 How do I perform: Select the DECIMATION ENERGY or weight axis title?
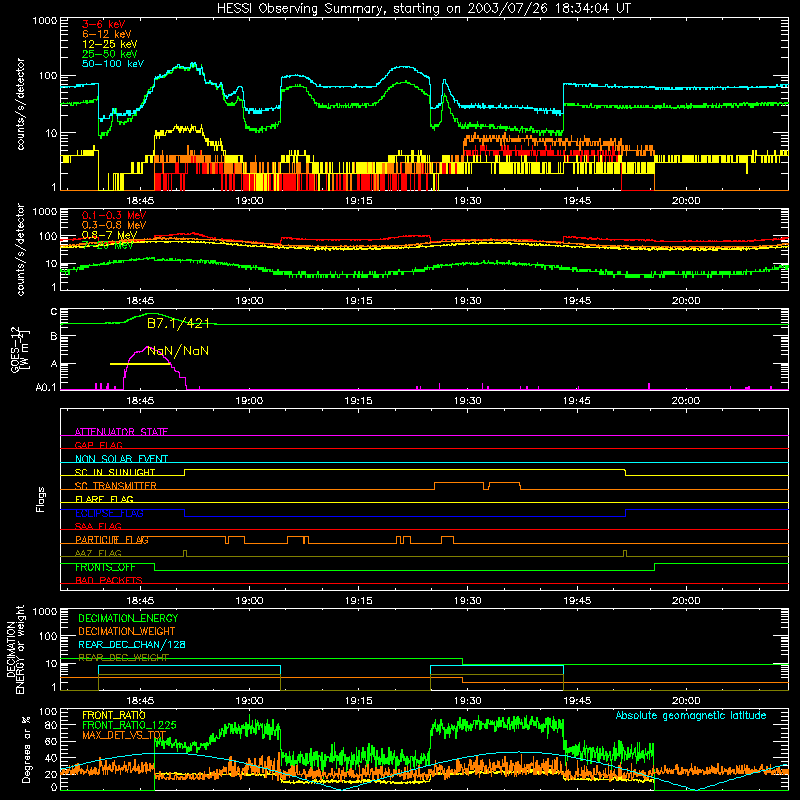(15, 650)
